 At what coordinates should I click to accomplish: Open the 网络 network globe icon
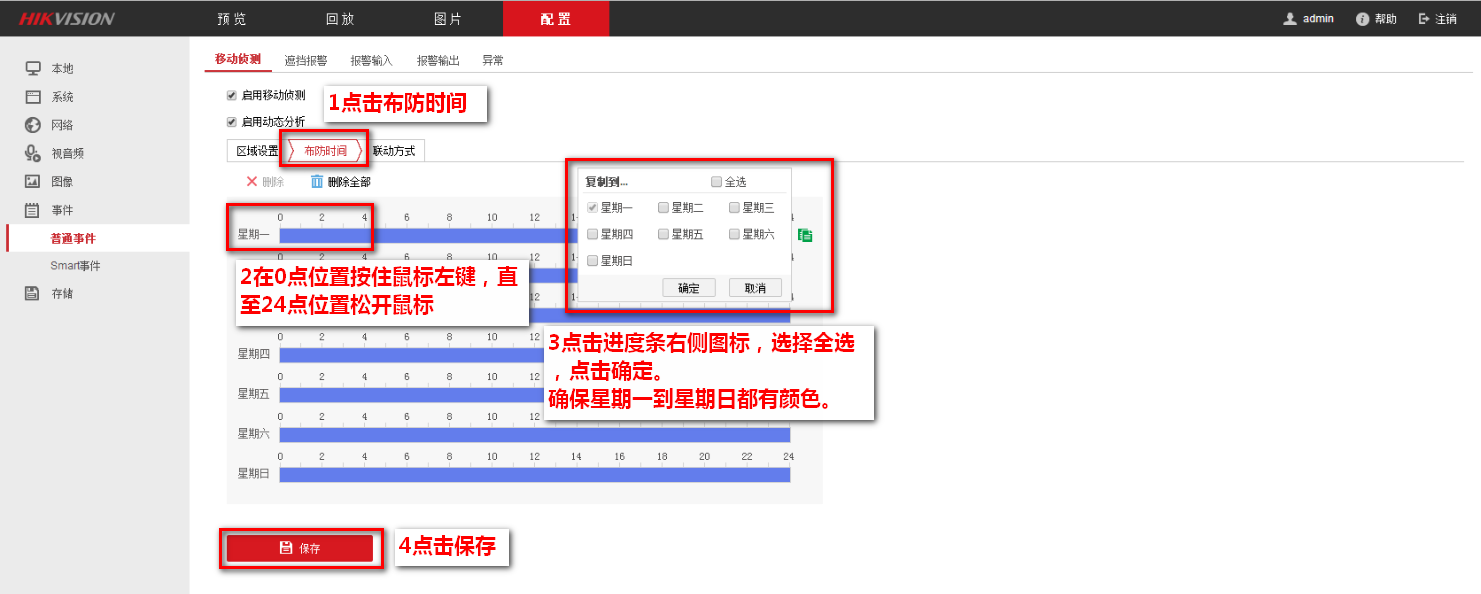coord(33,125)
